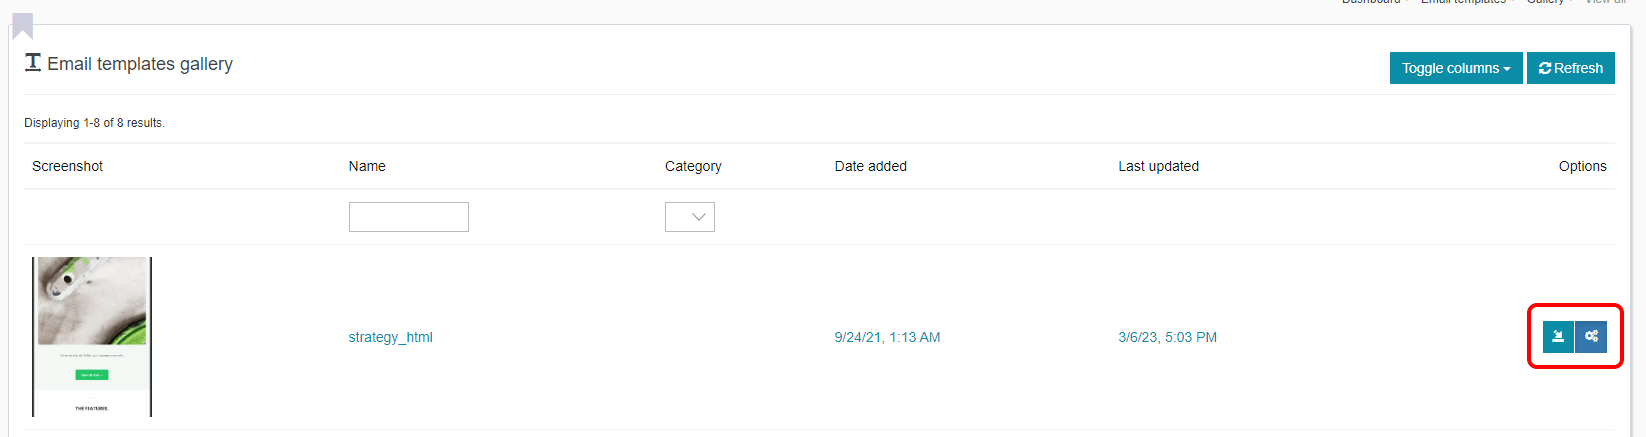This screenshot has width=1646, height=437.
Task: Click the Category column header
Action: click(x=693, y=166)
